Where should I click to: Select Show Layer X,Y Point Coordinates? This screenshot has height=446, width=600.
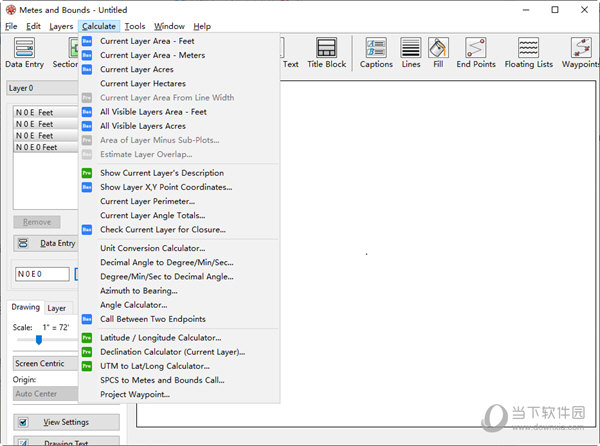click(179, 187)
